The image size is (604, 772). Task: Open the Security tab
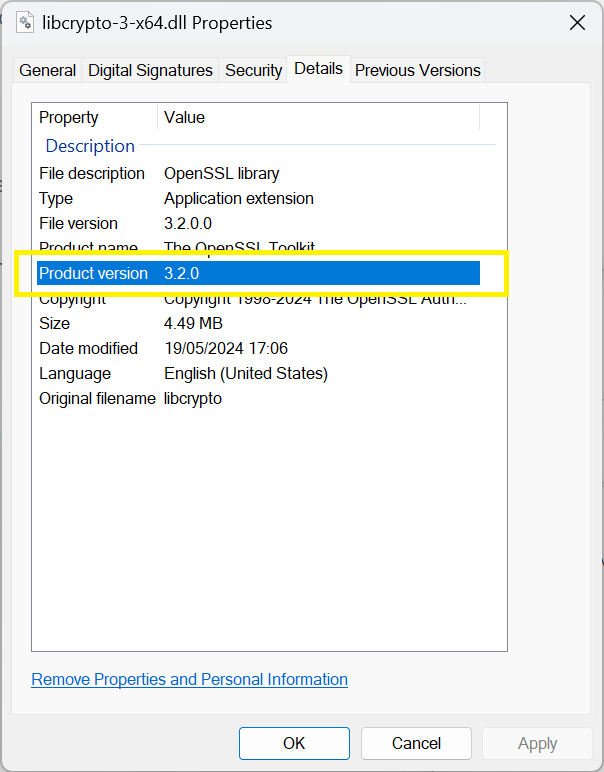(253, 70)
